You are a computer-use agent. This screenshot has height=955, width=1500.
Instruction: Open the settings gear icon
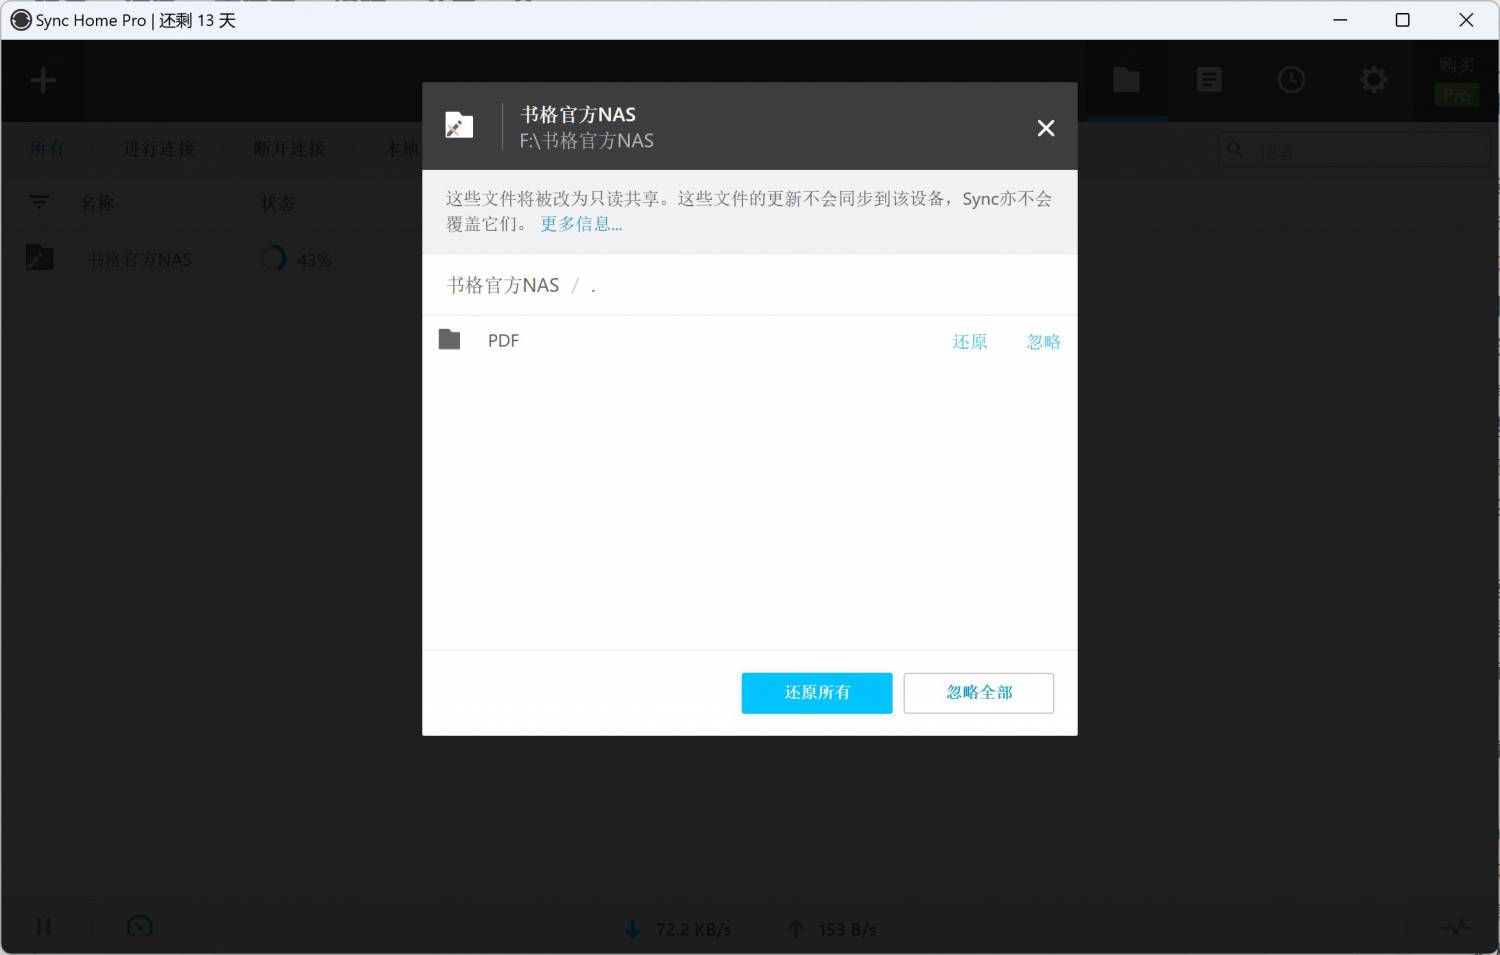tap(1373, 80)
